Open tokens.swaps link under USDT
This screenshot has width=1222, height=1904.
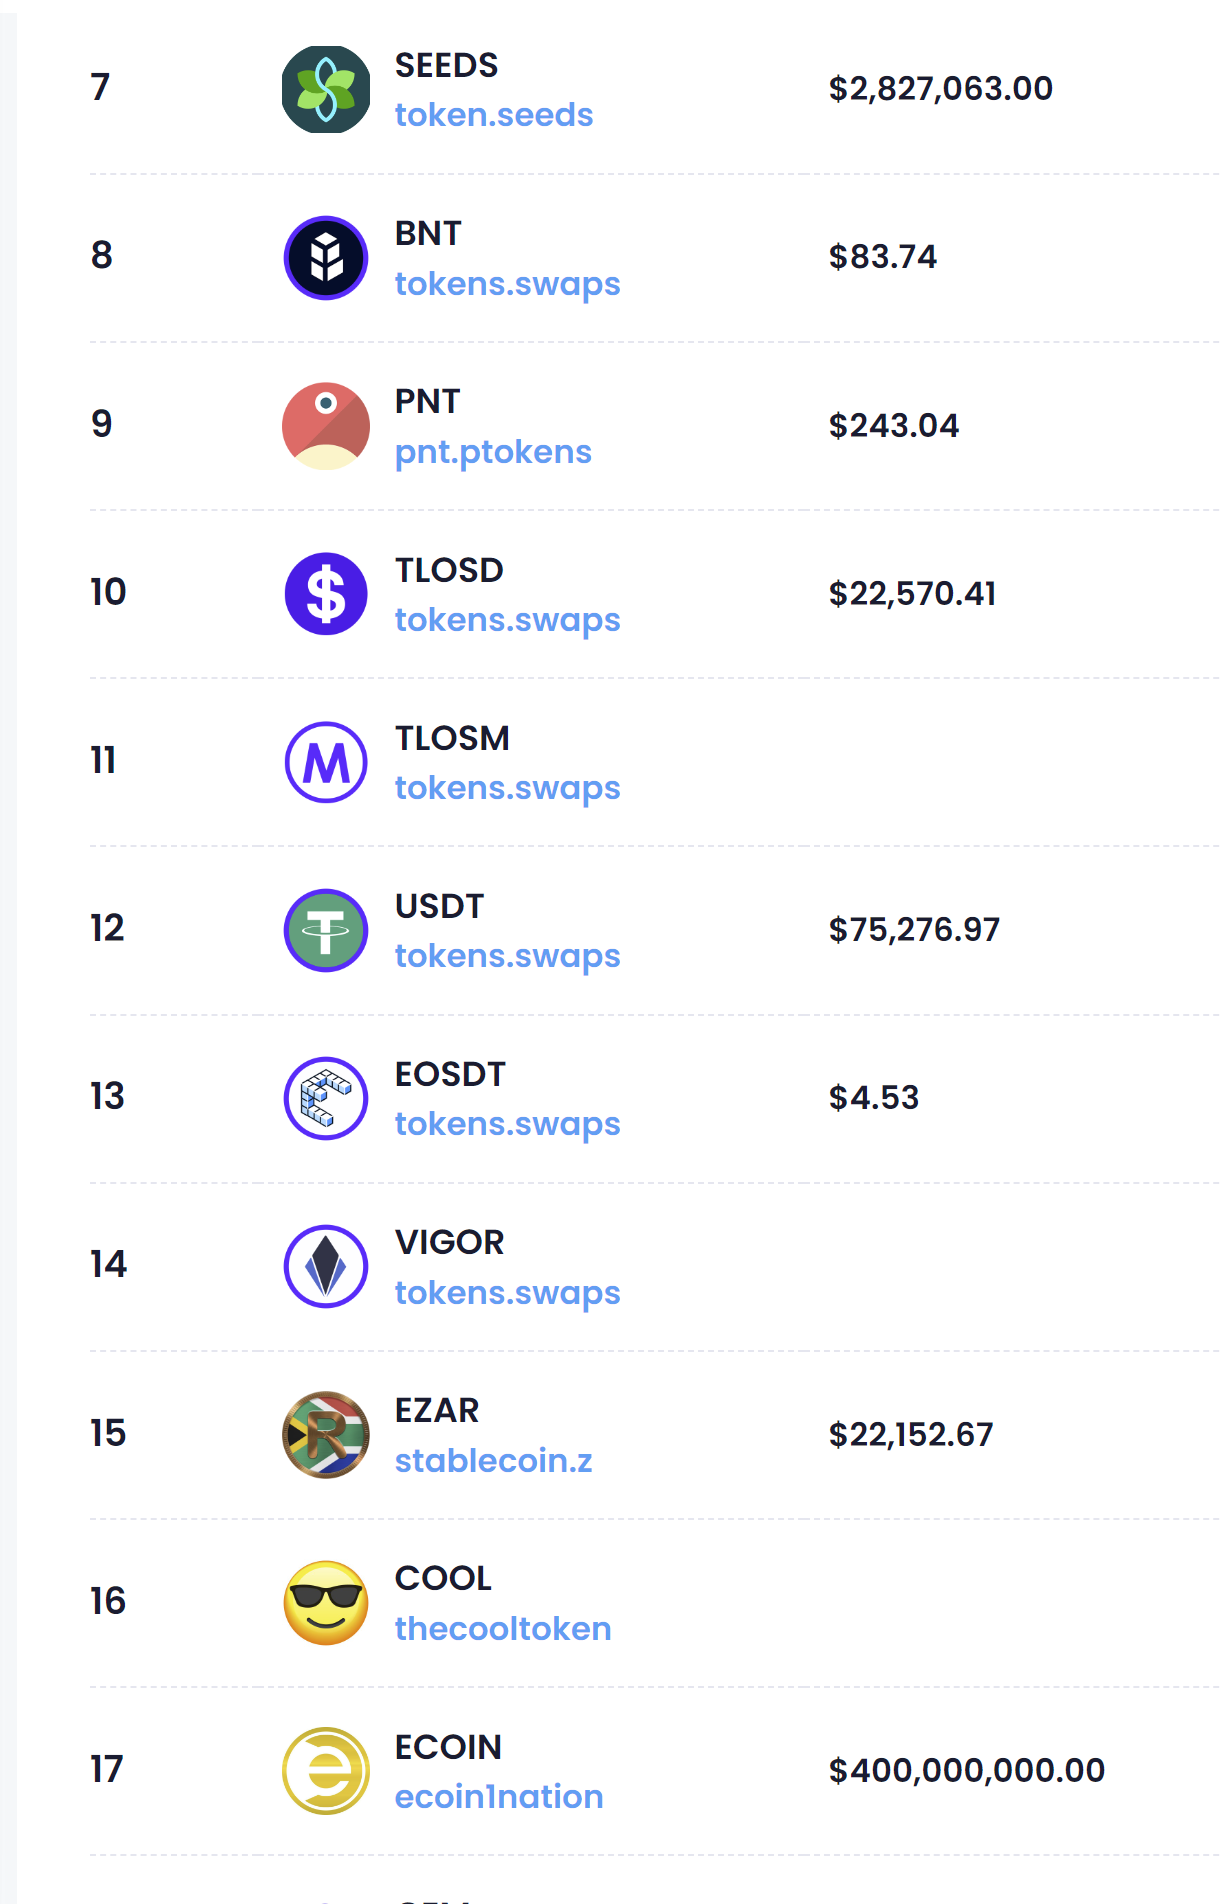click(x=507, y=956)
